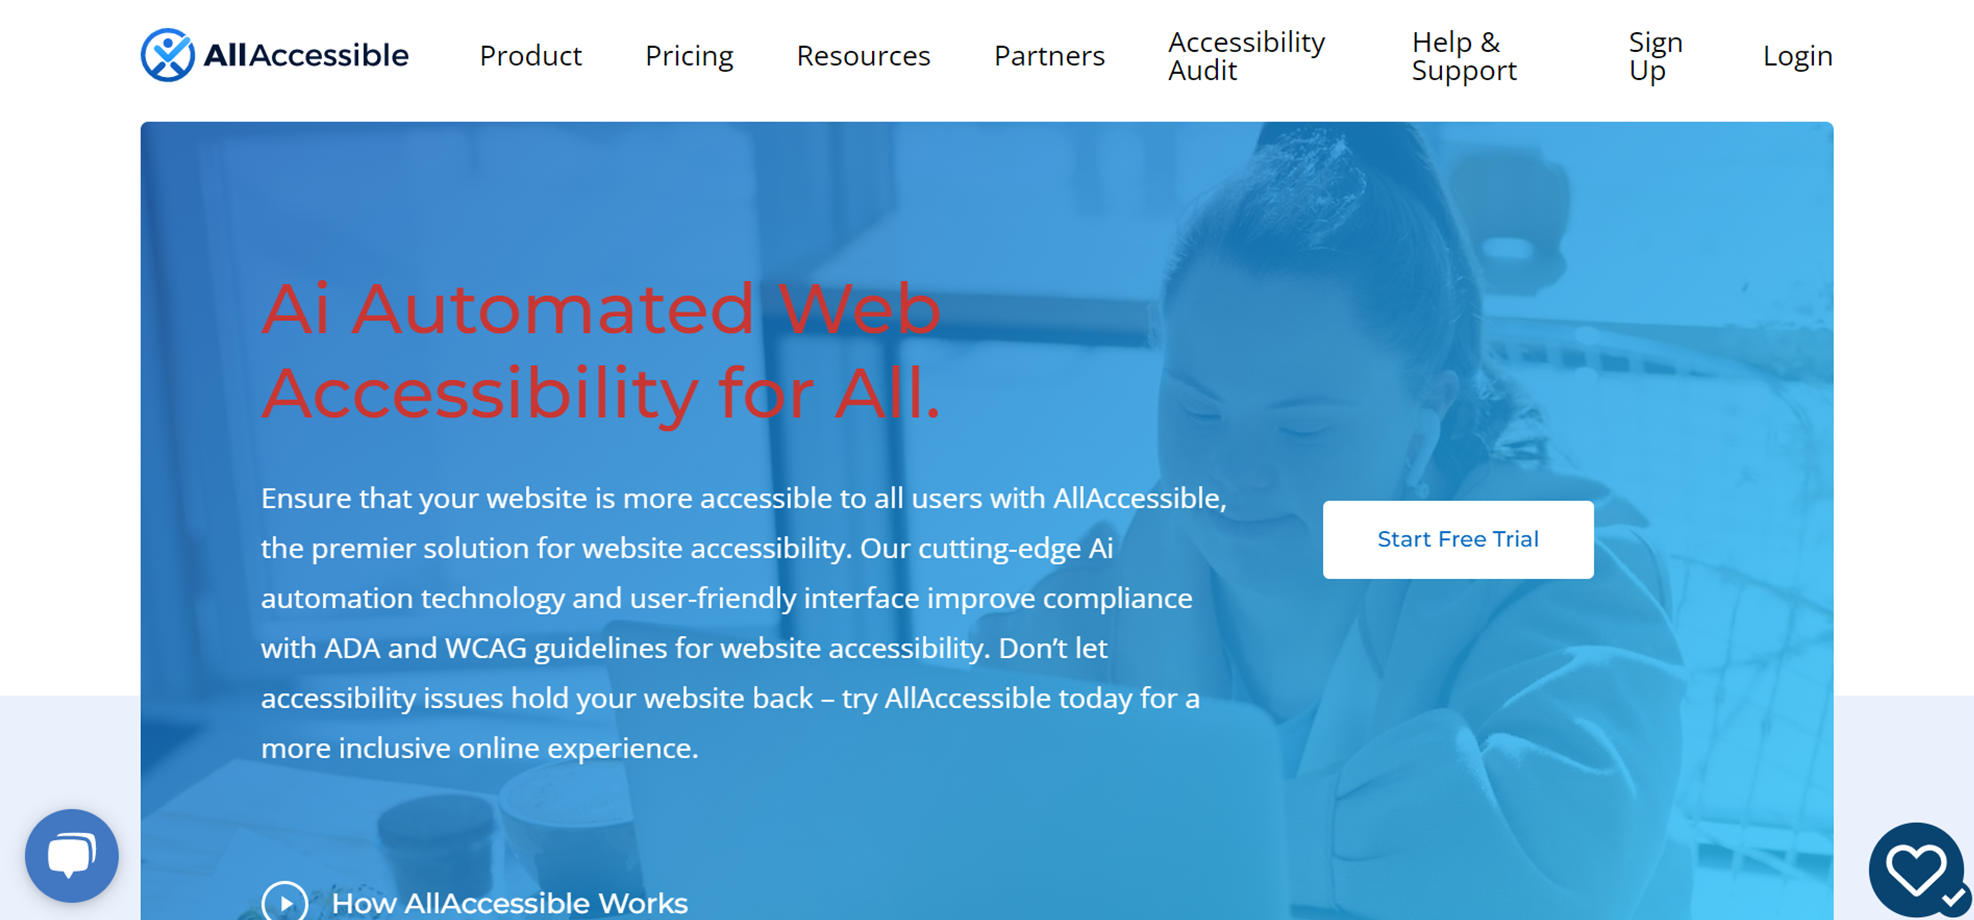This screenshot has width=1974, height=920.
Task: Click the How AllAccessible Works text link
Action: pyautogui.click(x=509, y=903)
